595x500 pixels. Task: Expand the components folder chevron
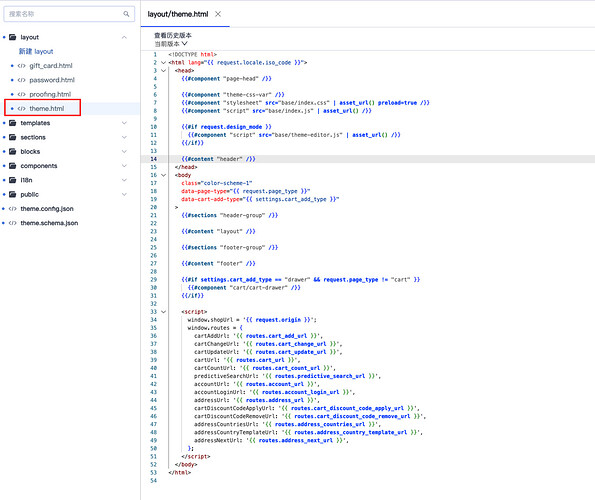coord(124,166)
